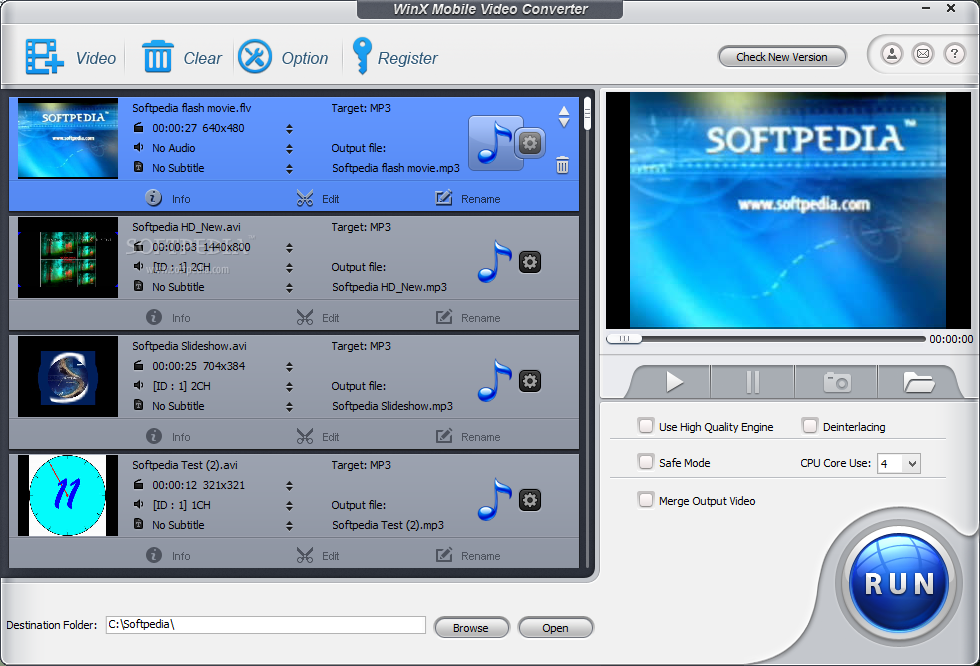This screenshot has height=666, width=980.
Task: Delete Softpedia flash movie.flv with trash icon
Action: click(562, 165)
